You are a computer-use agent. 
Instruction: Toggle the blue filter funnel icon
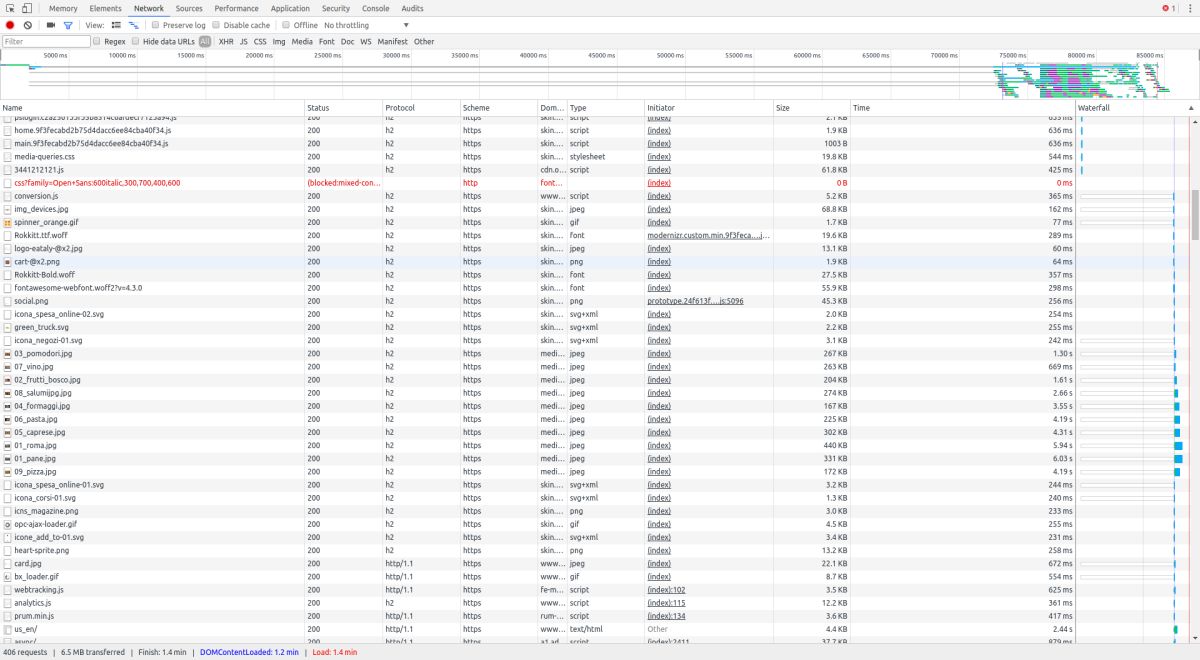[x=68, y=25]
